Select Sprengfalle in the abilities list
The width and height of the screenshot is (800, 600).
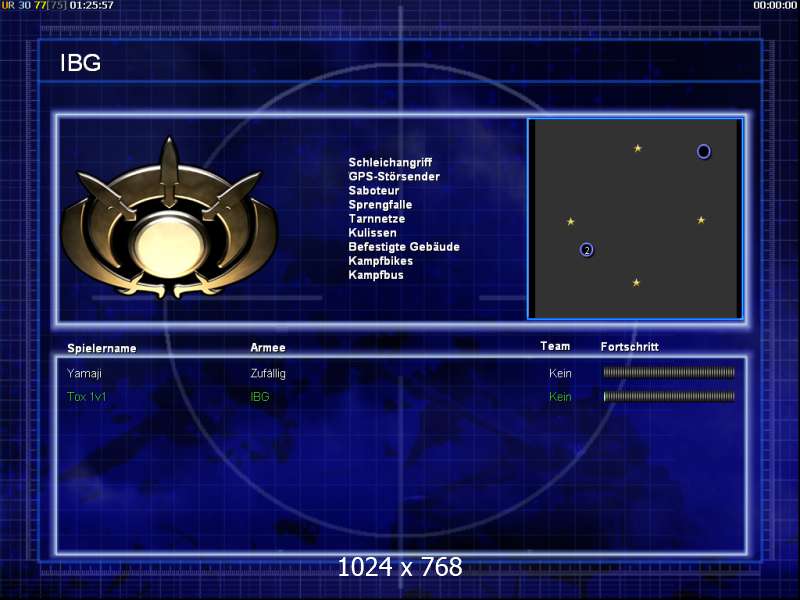click(380, 205)
